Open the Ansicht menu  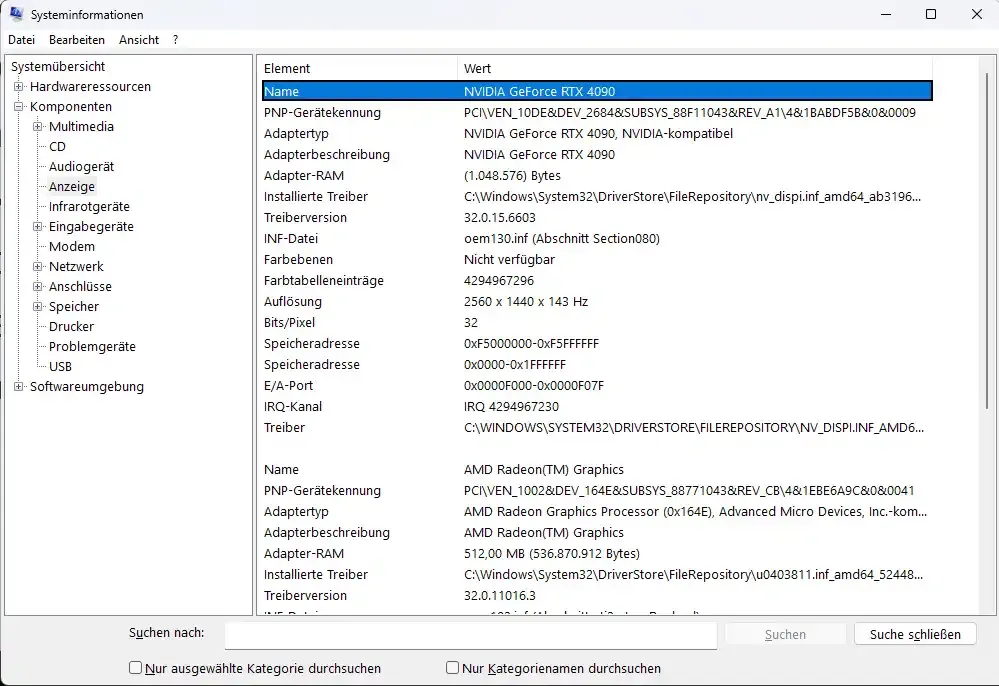click(x=139, y=40)
